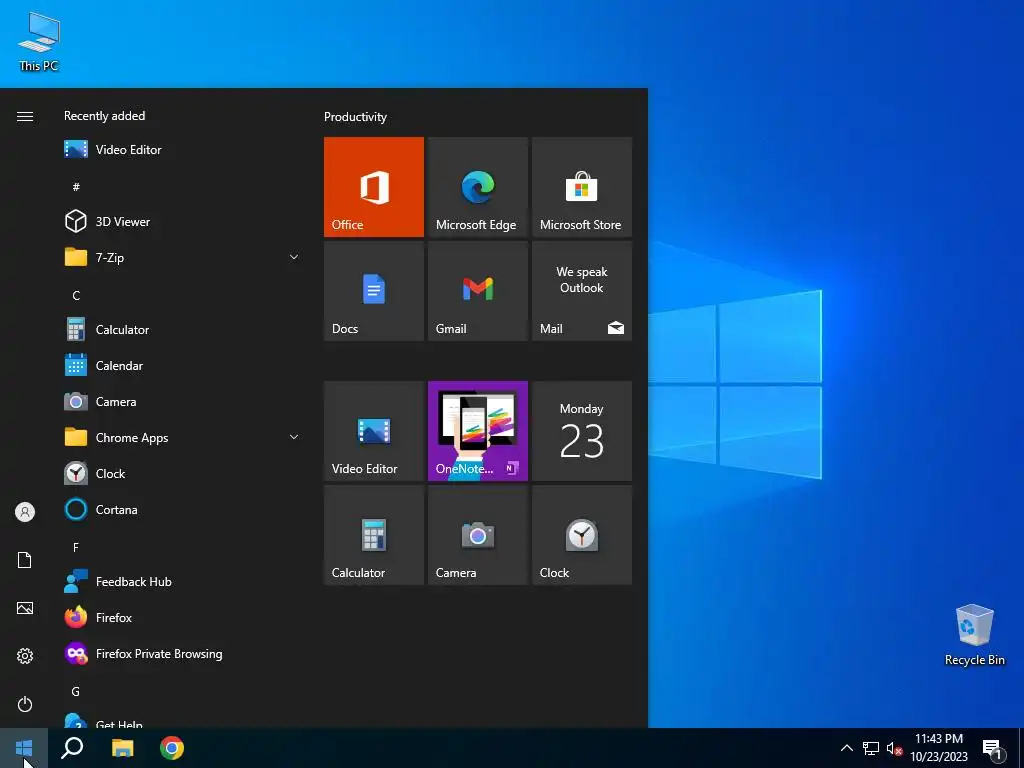Open taskbar Search
The width and height of the screenshot is (1024, 768).
tap(72, 748)
